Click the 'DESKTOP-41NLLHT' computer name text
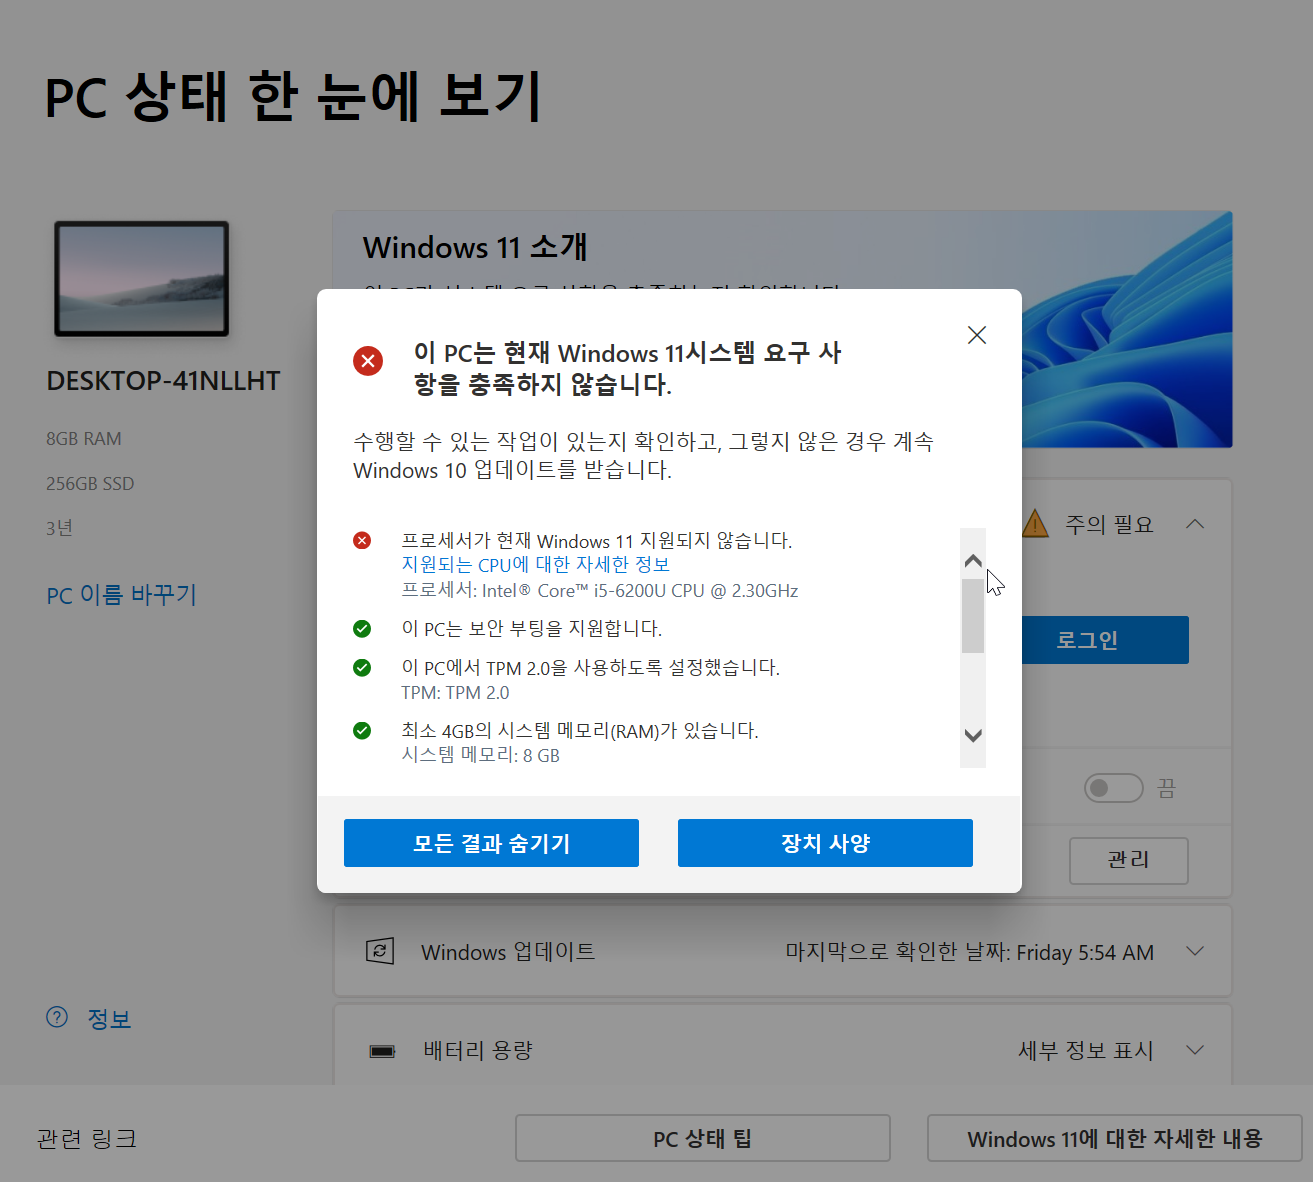 pyautogui.click(x=163, y=381)
